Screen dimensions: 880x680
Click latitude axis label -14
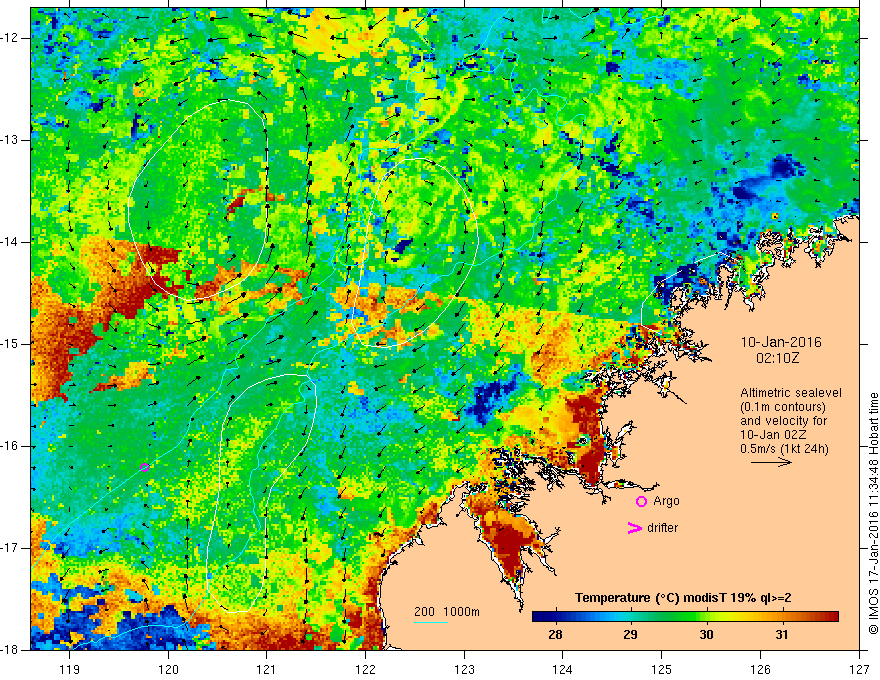(x=10, y=242)
